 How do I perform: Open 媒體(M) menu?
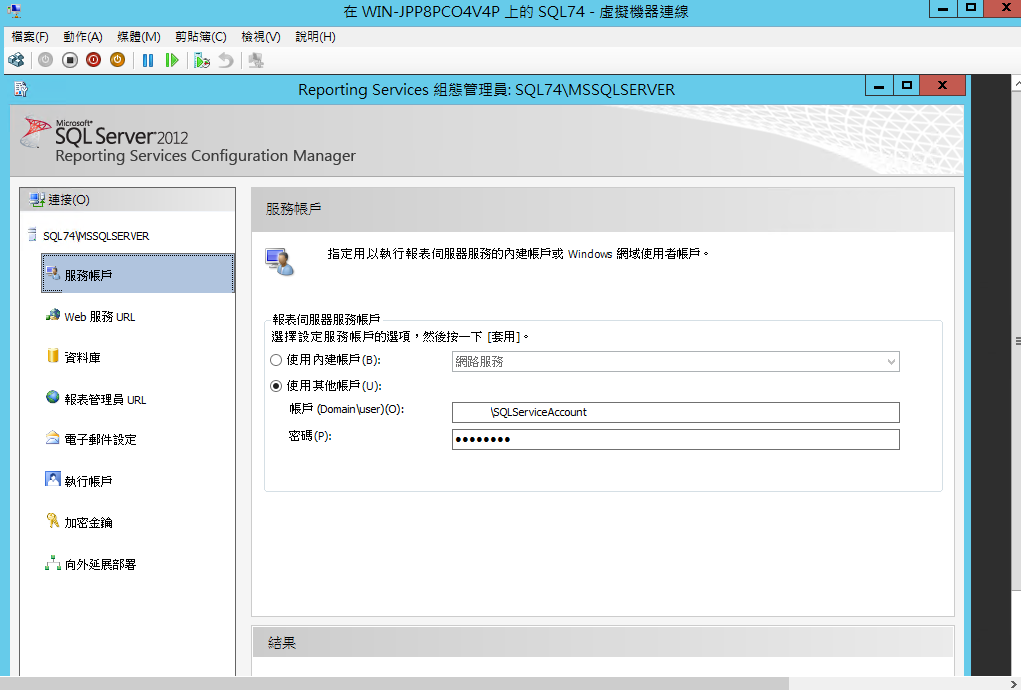point(139,37)
